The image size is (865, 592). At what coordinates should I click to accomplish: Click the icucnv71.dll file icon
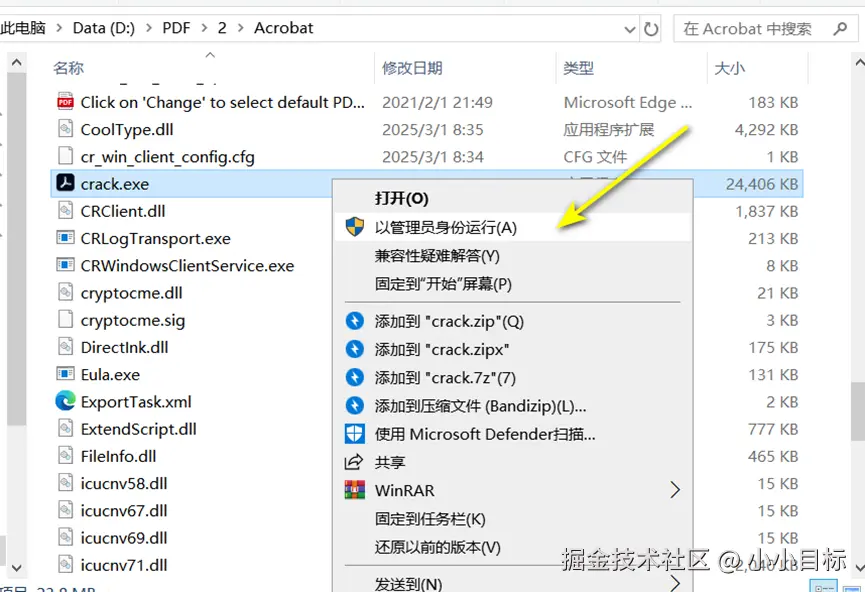(65, 564)
